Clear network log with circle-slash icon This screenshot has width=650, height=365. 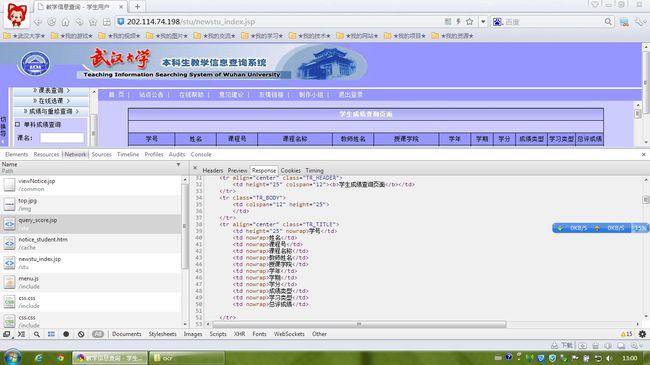pyautogui.click(x=81, y=334)
